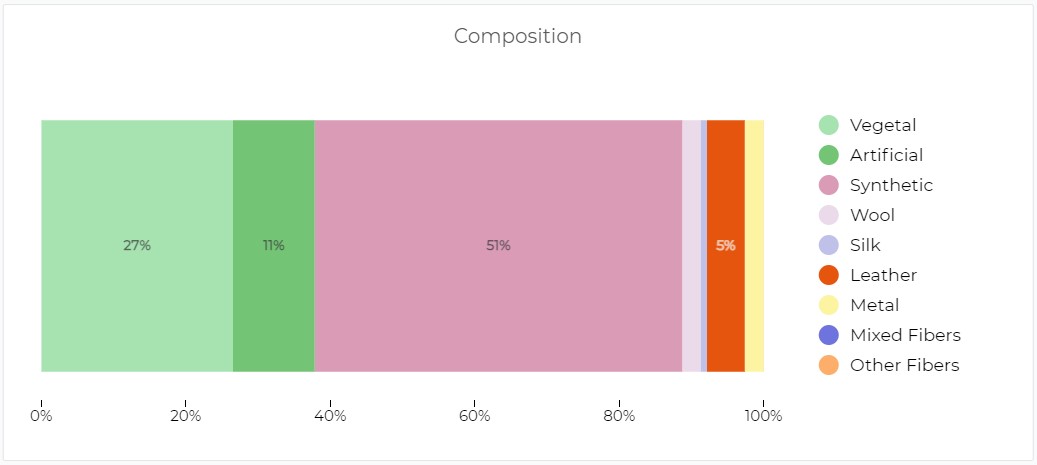Select the 11% Artificial bar segment
This screenshot has width=1037, height=465.
273,246
